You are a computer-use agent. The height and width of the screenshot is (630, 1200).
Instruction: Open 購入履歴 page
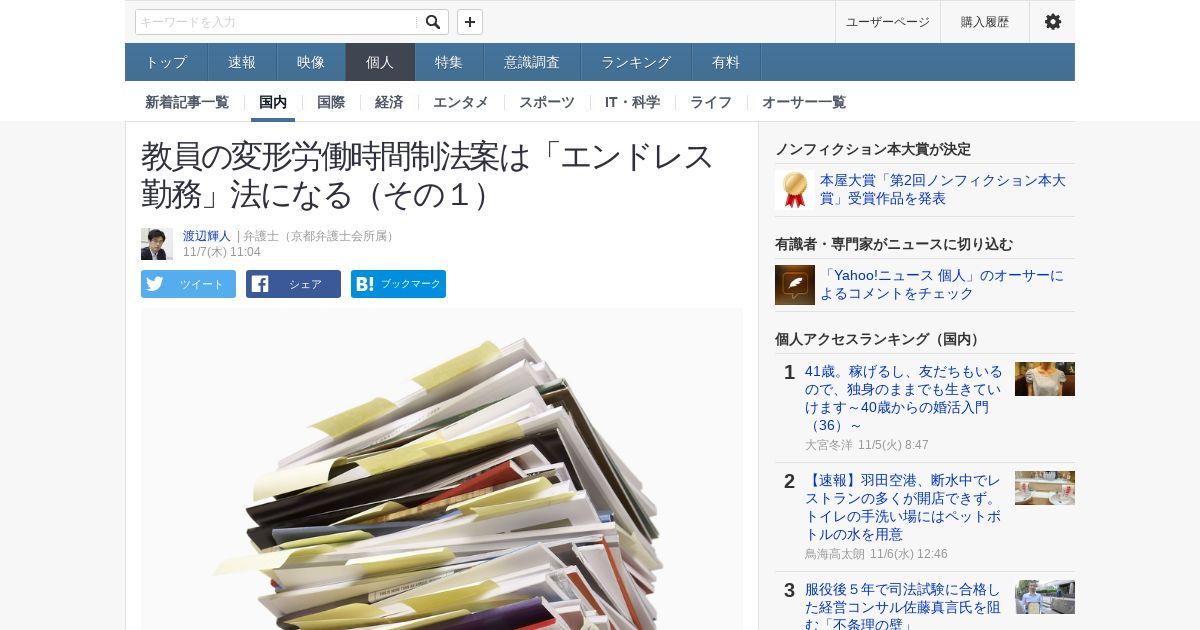point(985,22)
